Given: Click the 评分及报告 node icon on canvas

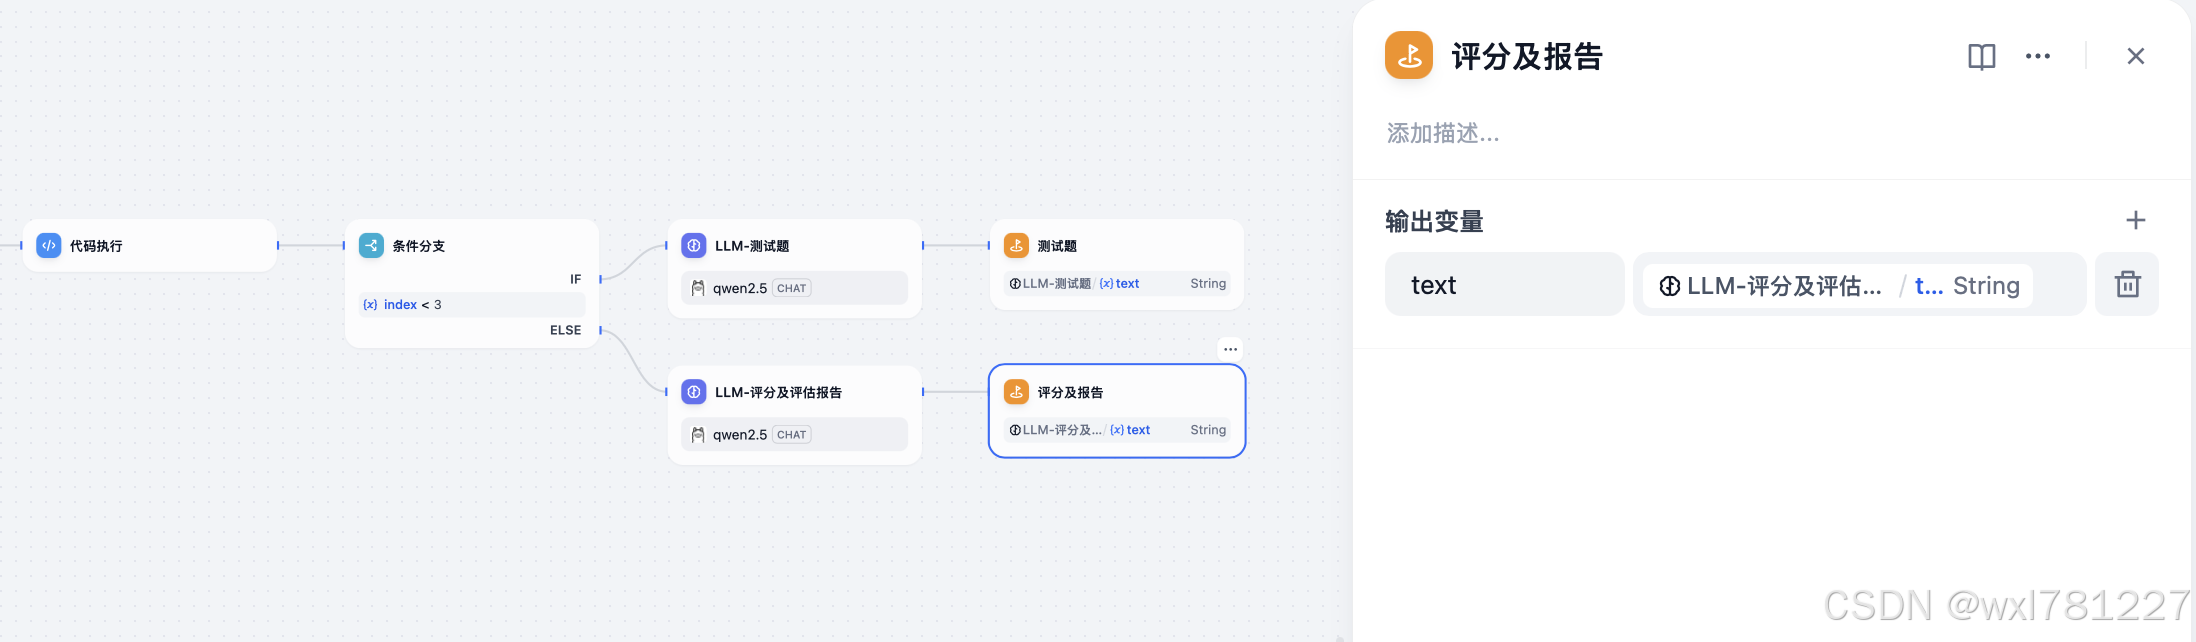Looking at the screenshot, I should [x=1016, y=392].
